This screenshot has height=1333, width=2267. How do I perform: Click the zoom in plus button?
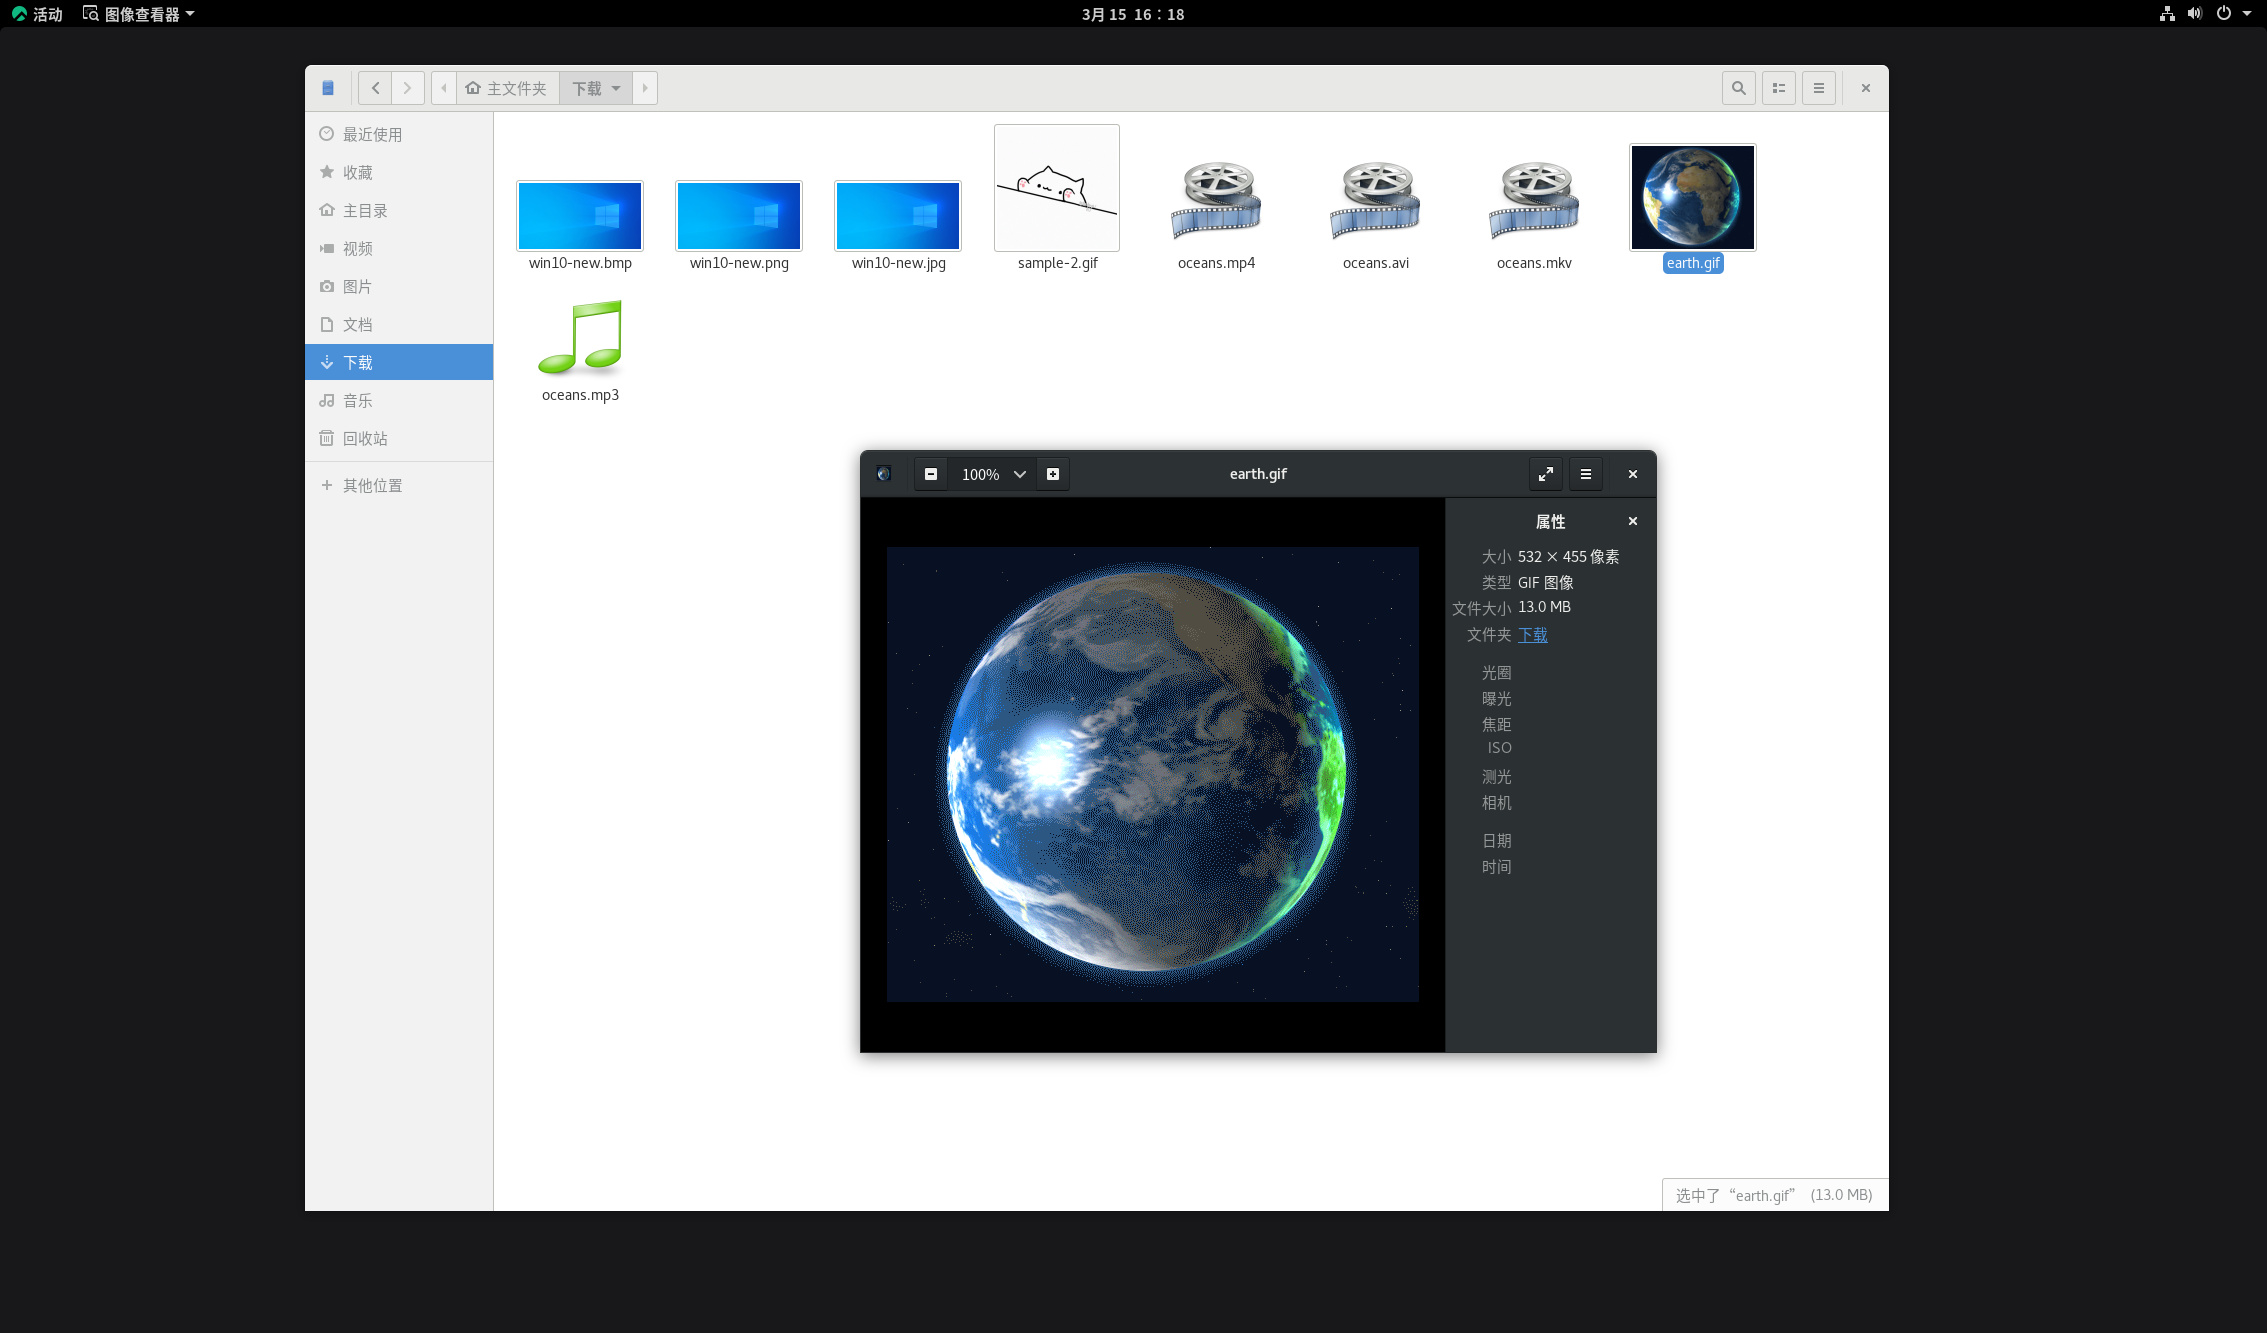pos(1053,474)
